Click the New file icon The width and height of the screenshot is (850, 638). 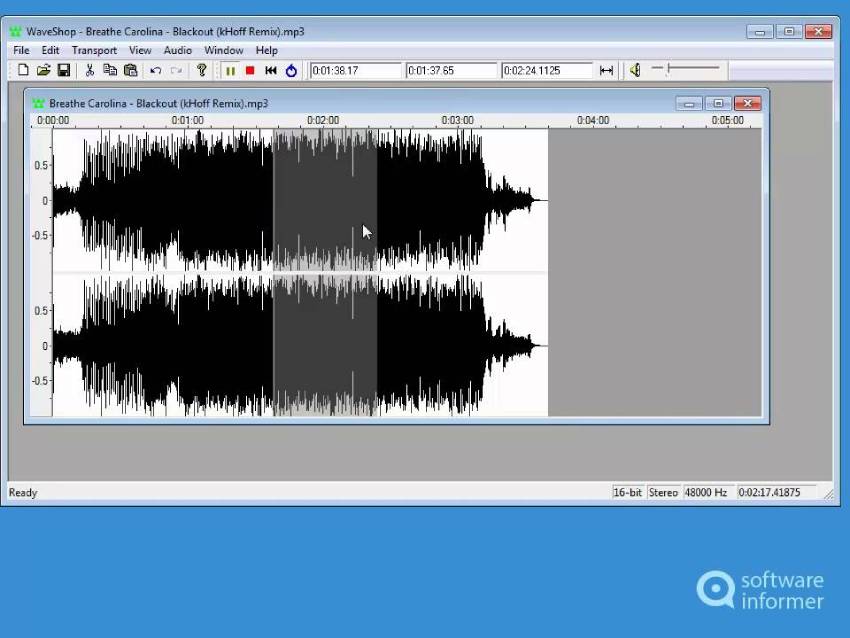coord(22,70)
